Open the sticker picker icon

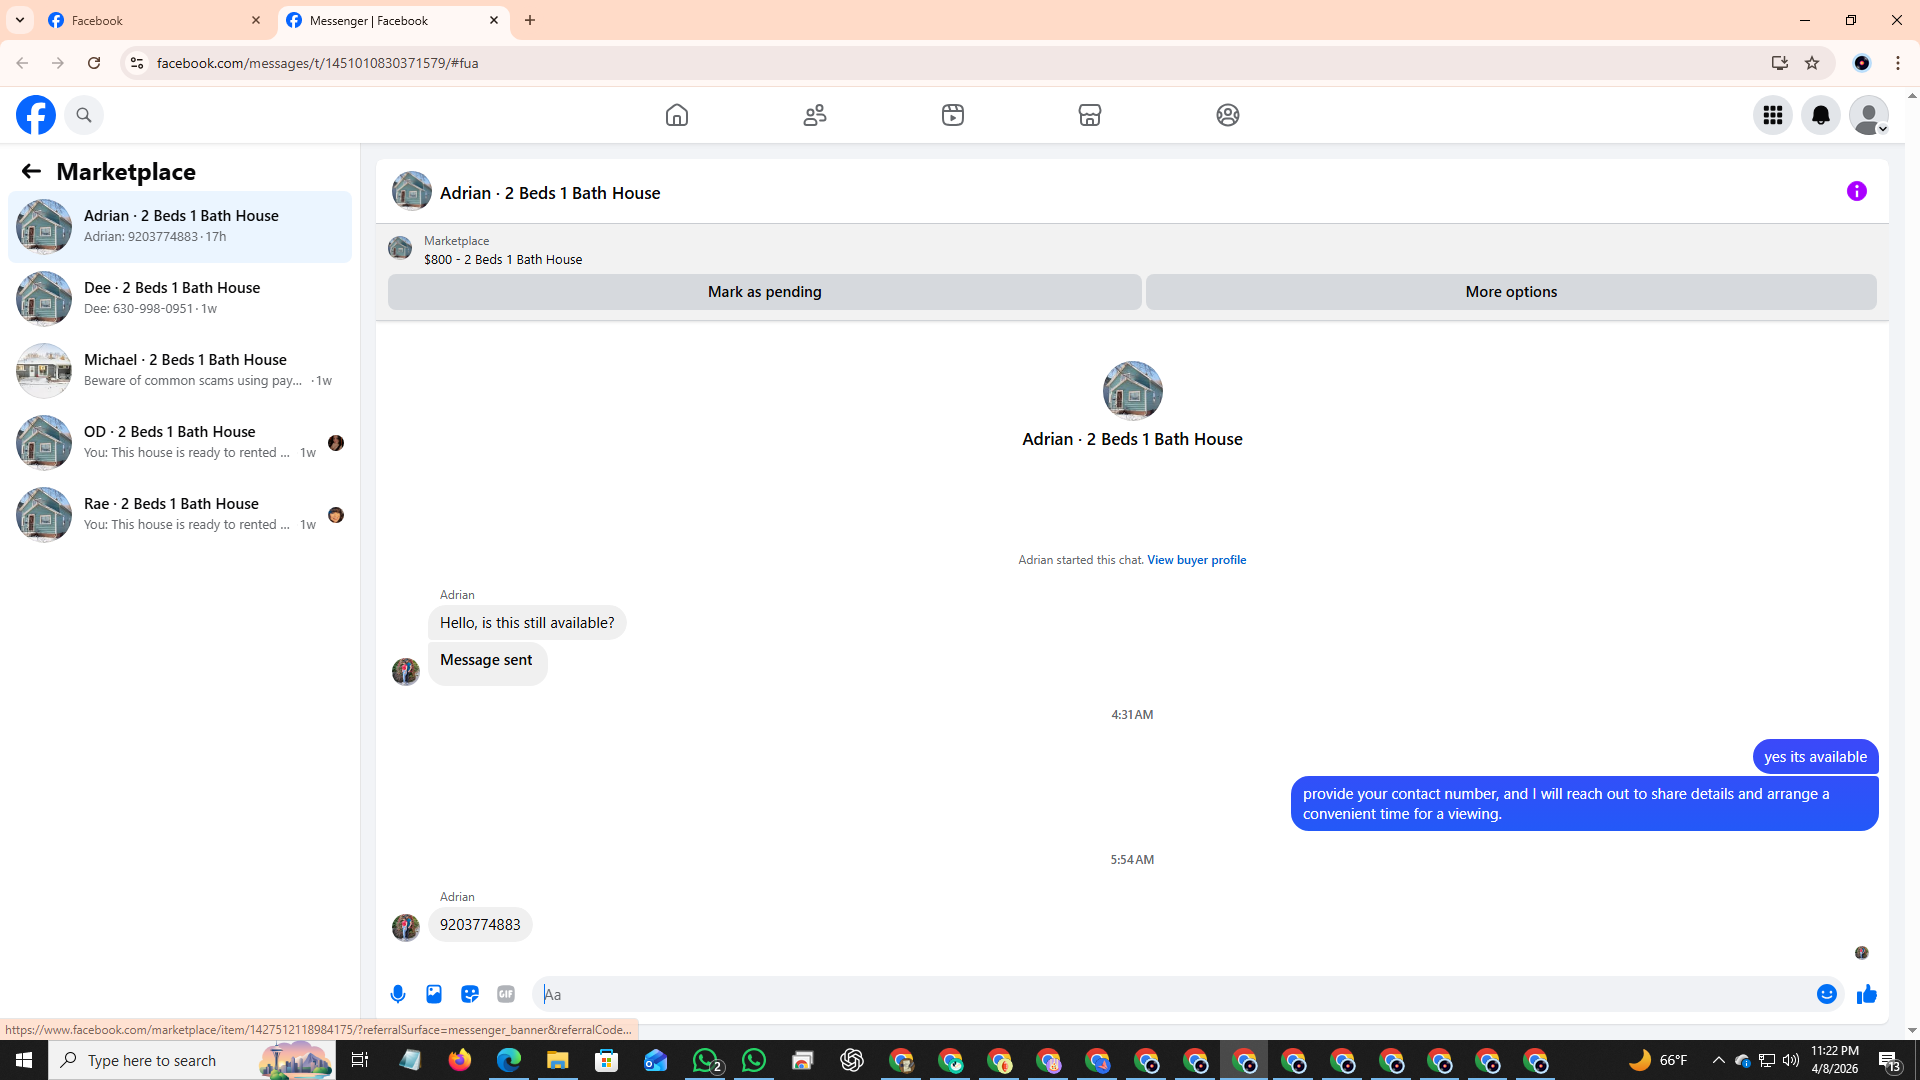470,994
